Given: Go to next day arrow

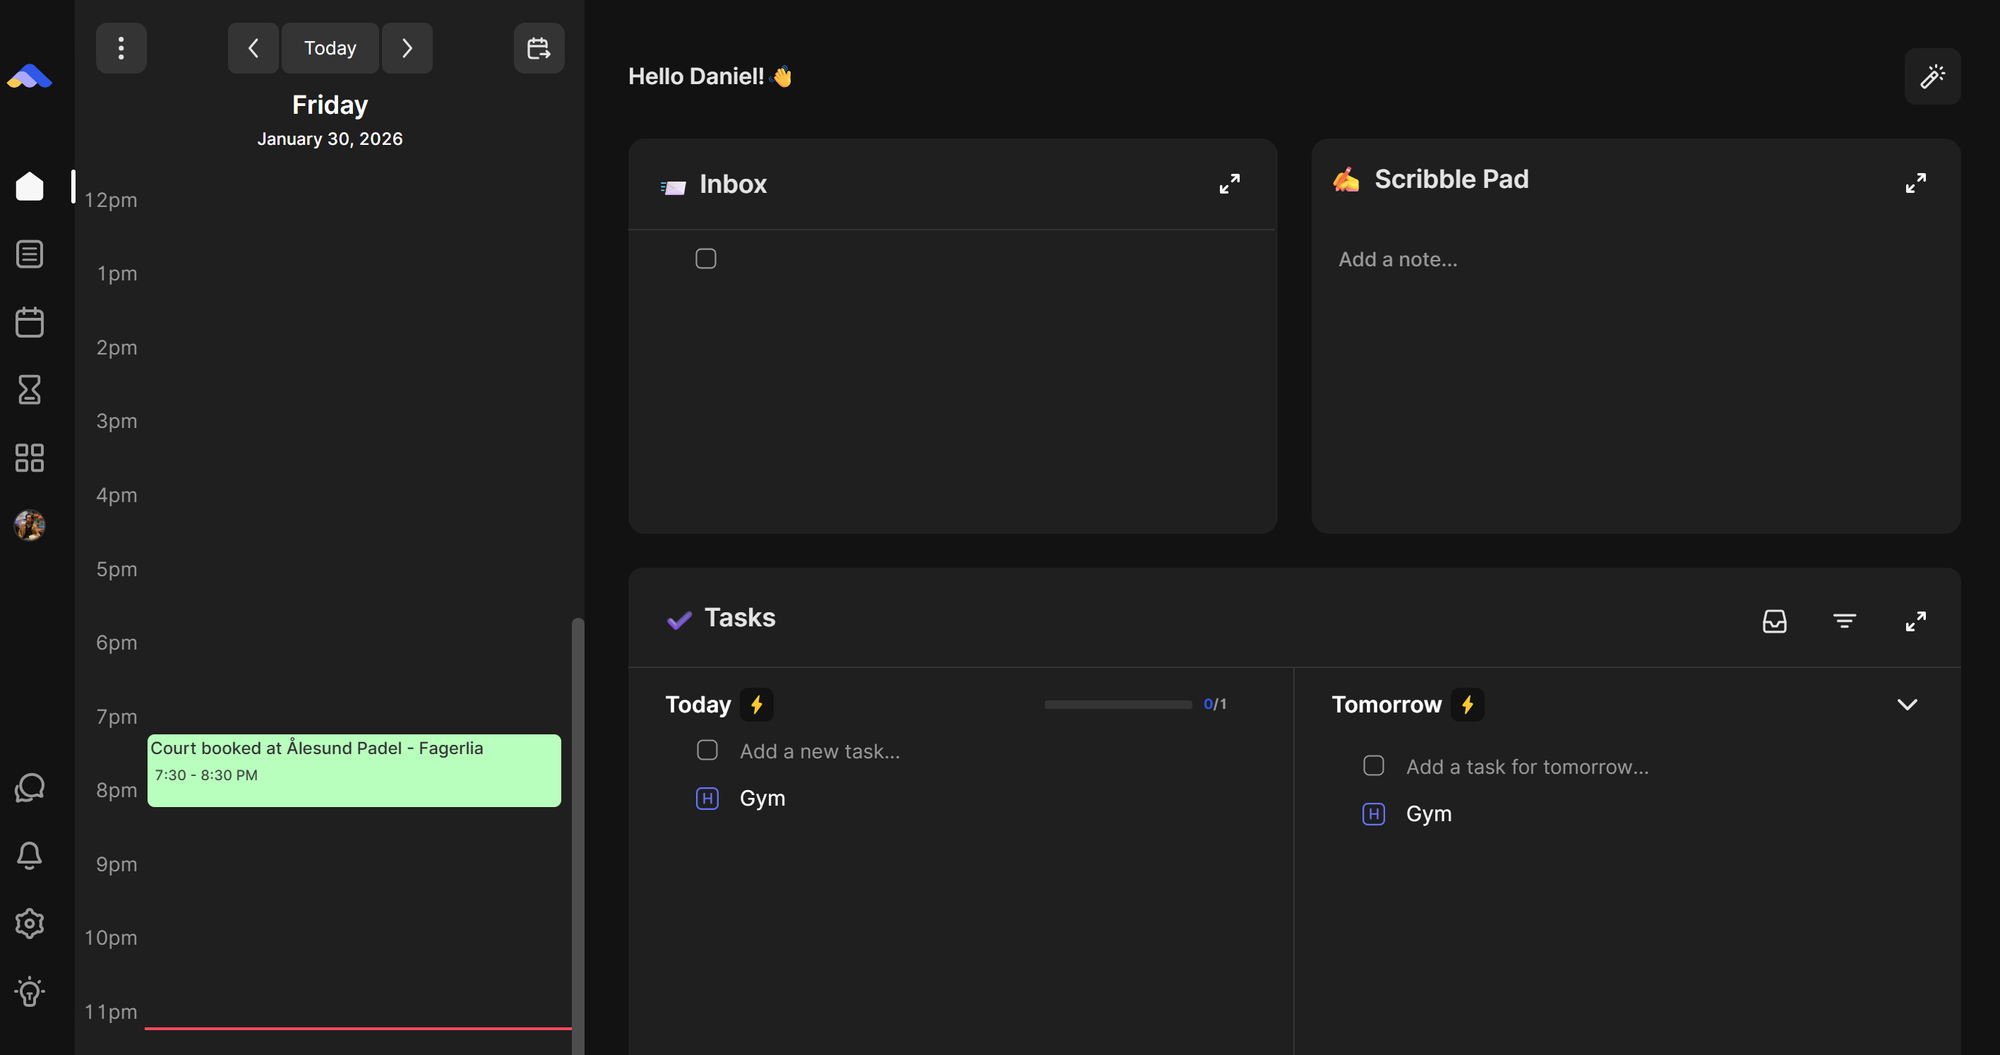Looking at the screenshot, I should click(407, 48).
